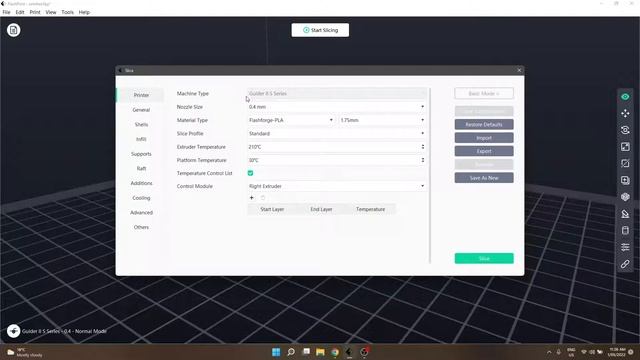Click the document icon at top left
The height and width of the screenshot is (360, 640).
point(13,30)
